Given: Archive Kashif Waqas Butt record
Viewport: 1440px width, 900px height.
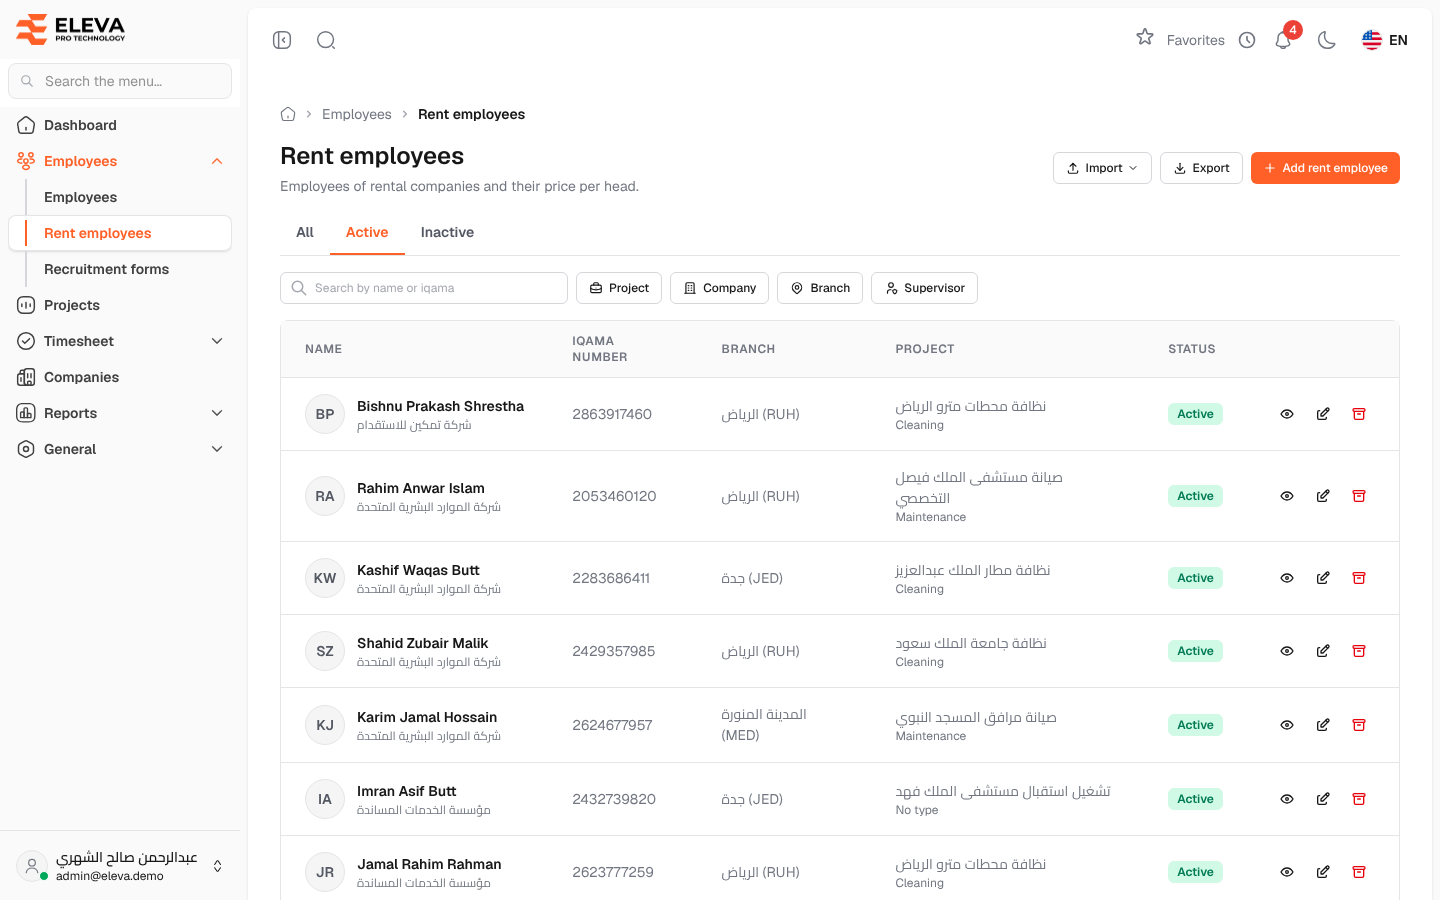Looking at the screenshot, I should 1359,578.
